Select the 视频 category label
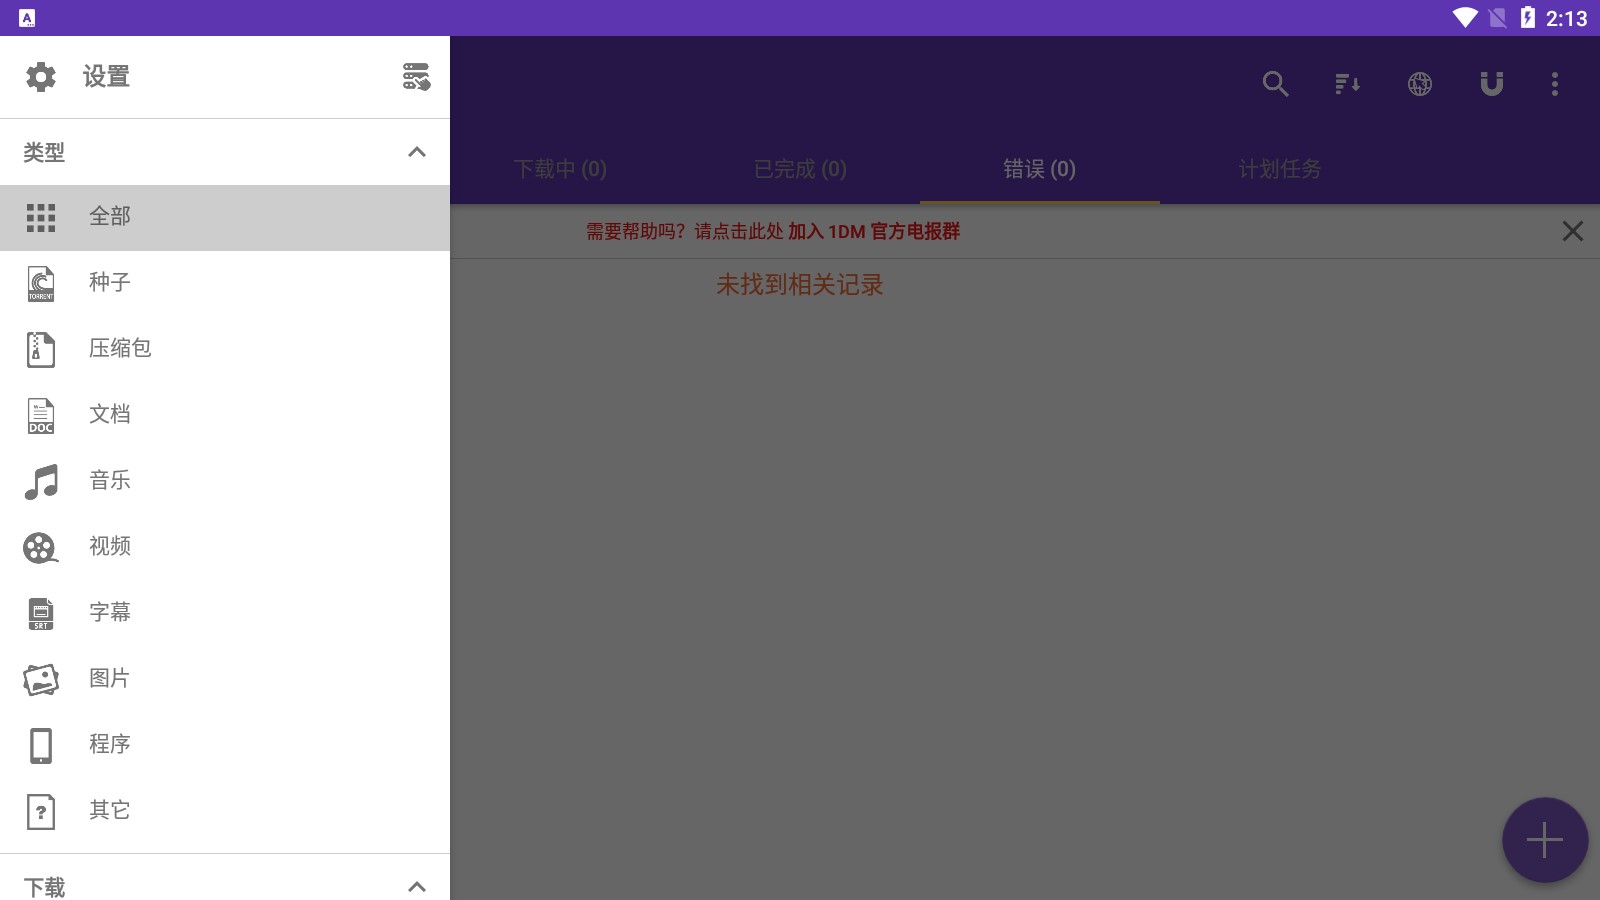1600x900 pixels. pos(110,547)
